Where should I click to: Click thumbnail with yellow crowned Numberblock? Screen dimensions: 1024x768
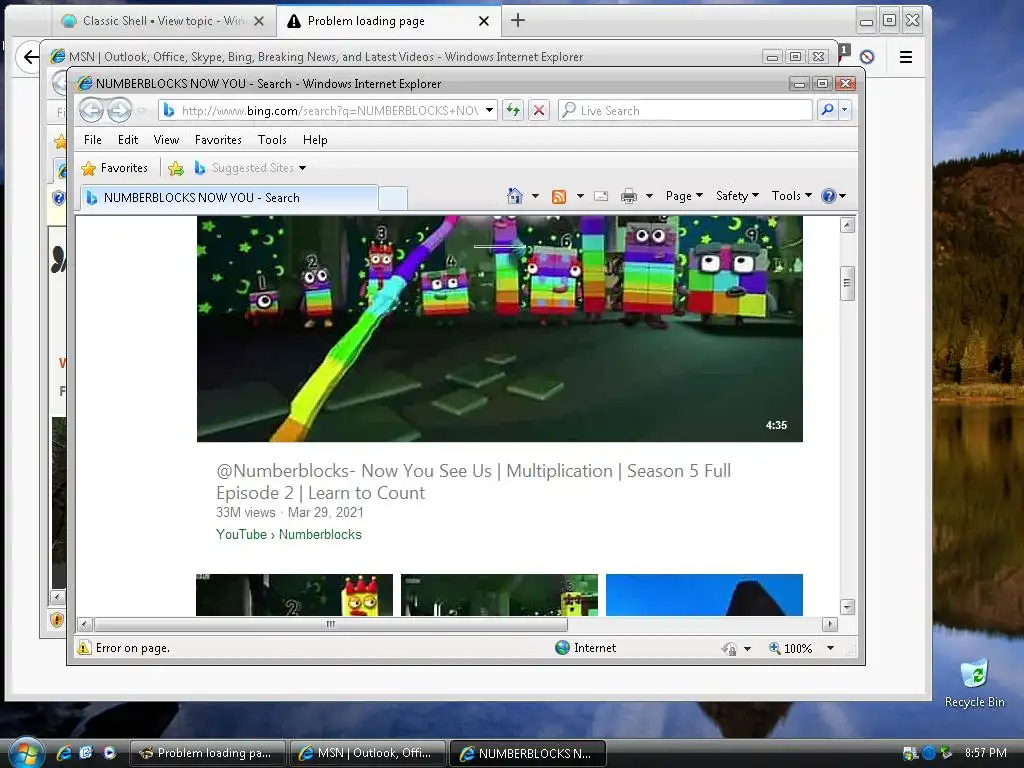(295, 595)
